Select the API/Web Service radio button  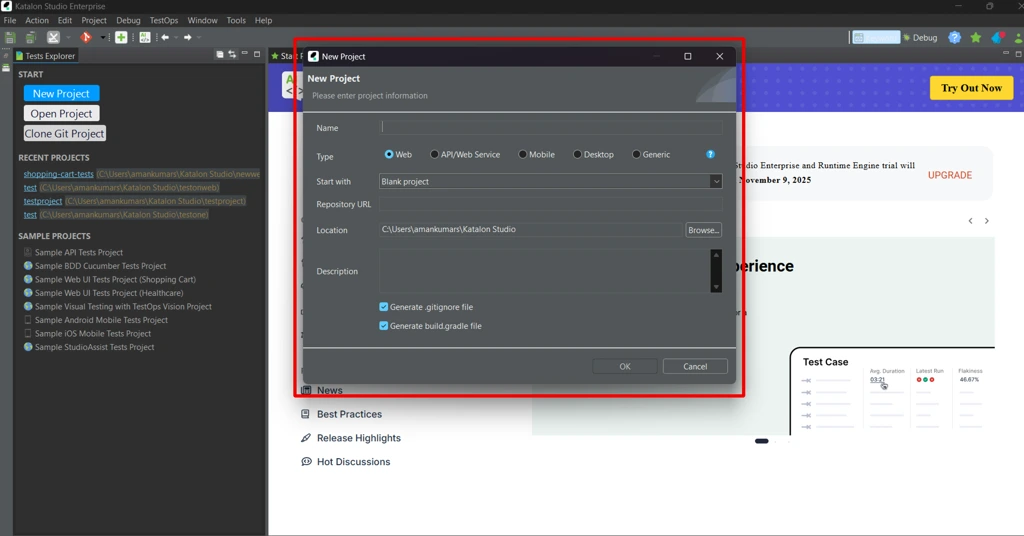[435, 155]
